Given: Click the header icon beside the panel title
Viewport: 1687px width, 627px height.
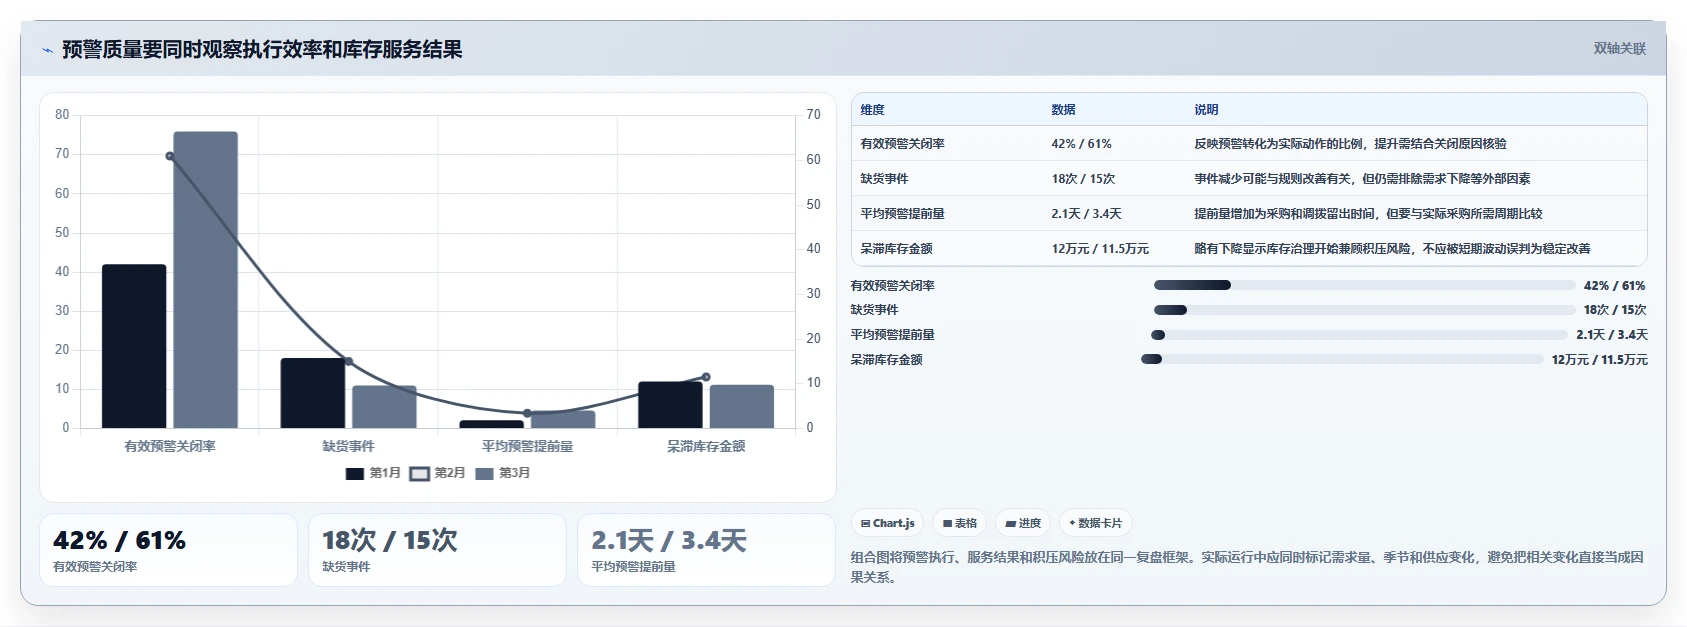Looking at the screenshot, I should coord(47,50).
